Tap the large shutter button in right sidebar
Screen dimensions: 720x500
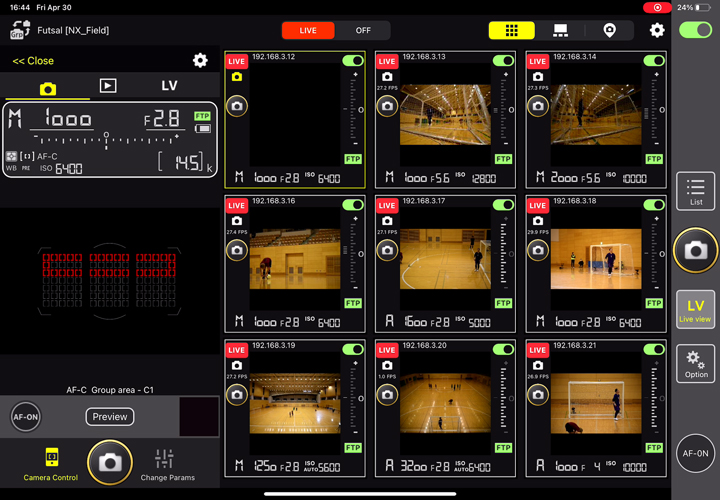(696, 250)
